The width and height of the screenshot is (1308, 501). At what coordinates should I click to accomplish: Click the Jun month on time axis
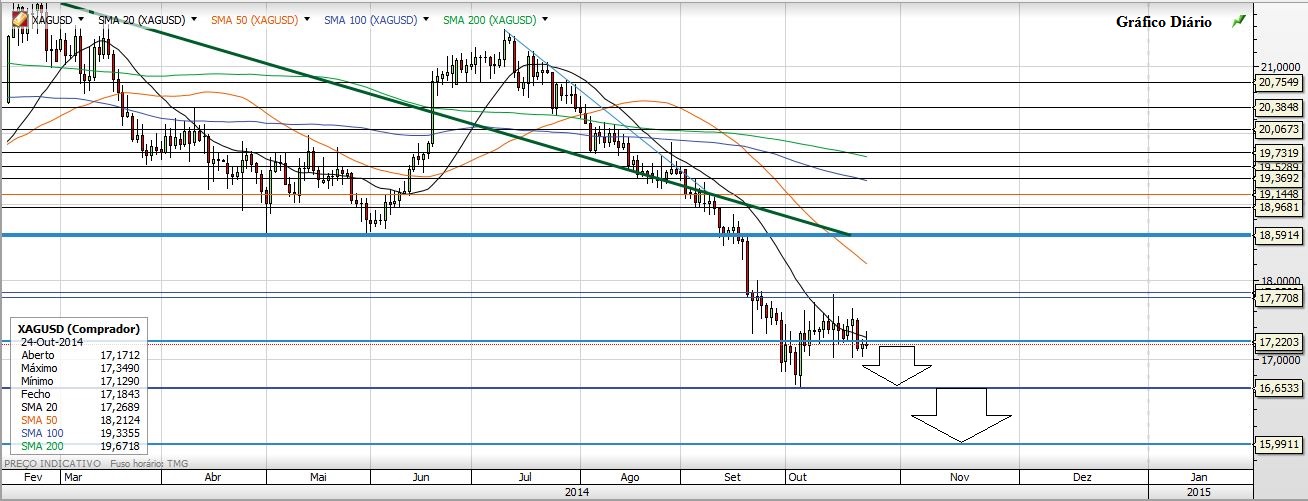[x=421, y=478]
